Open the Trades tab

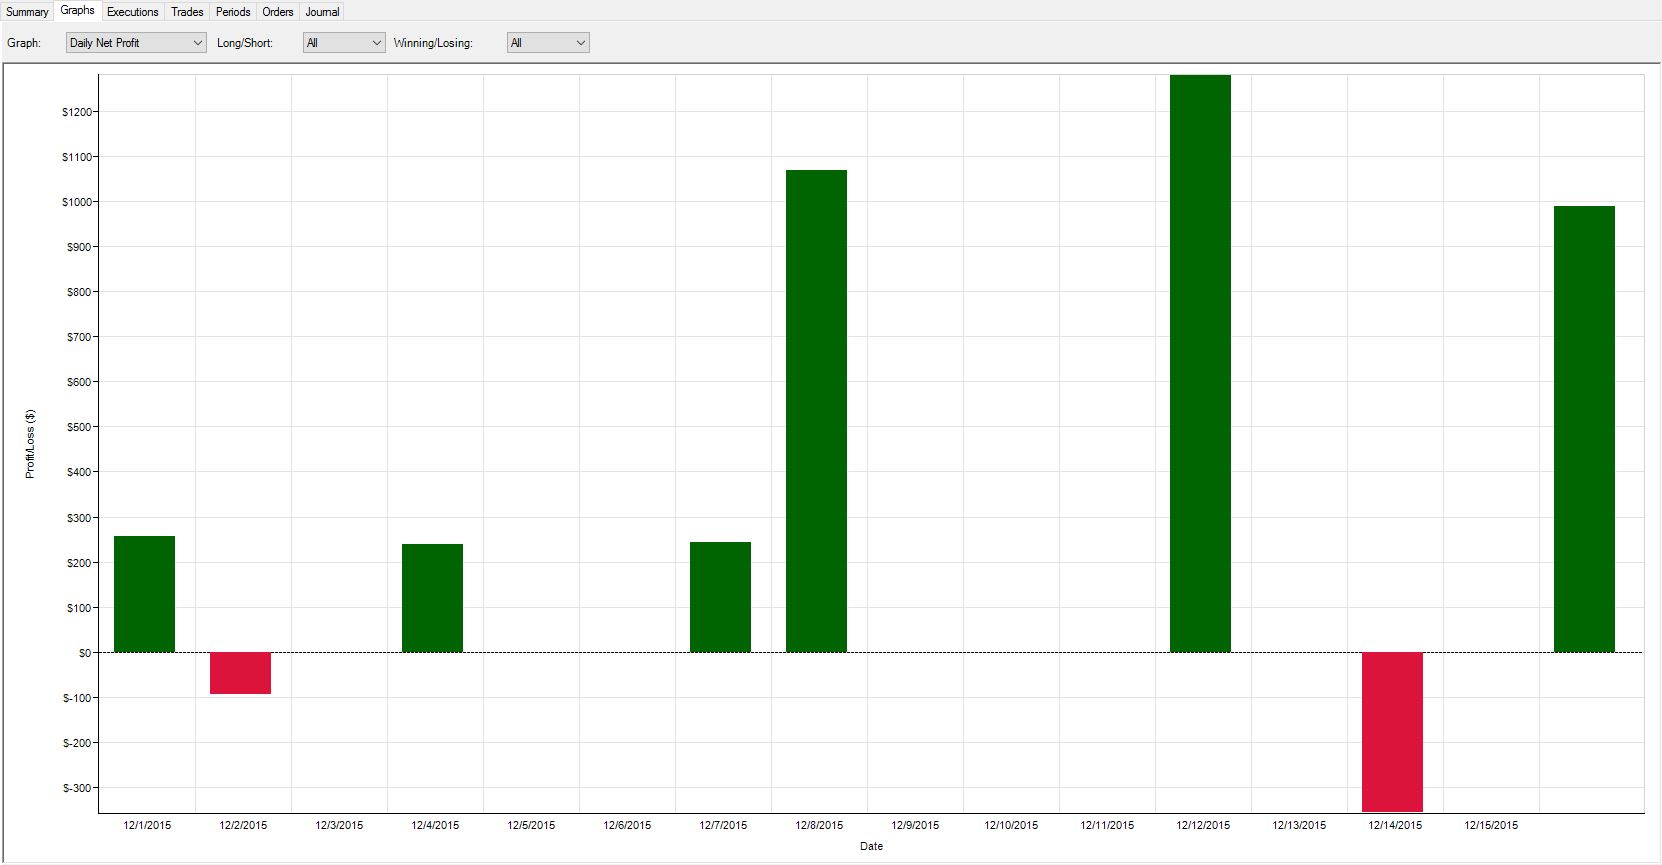point(187,12)
